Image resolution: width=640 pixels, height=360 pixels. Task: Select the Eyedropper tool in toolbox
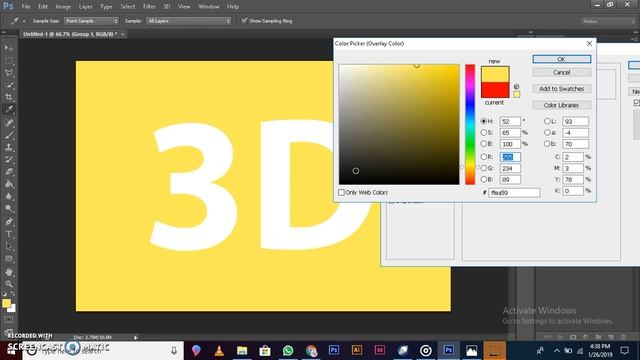point(9,109)
